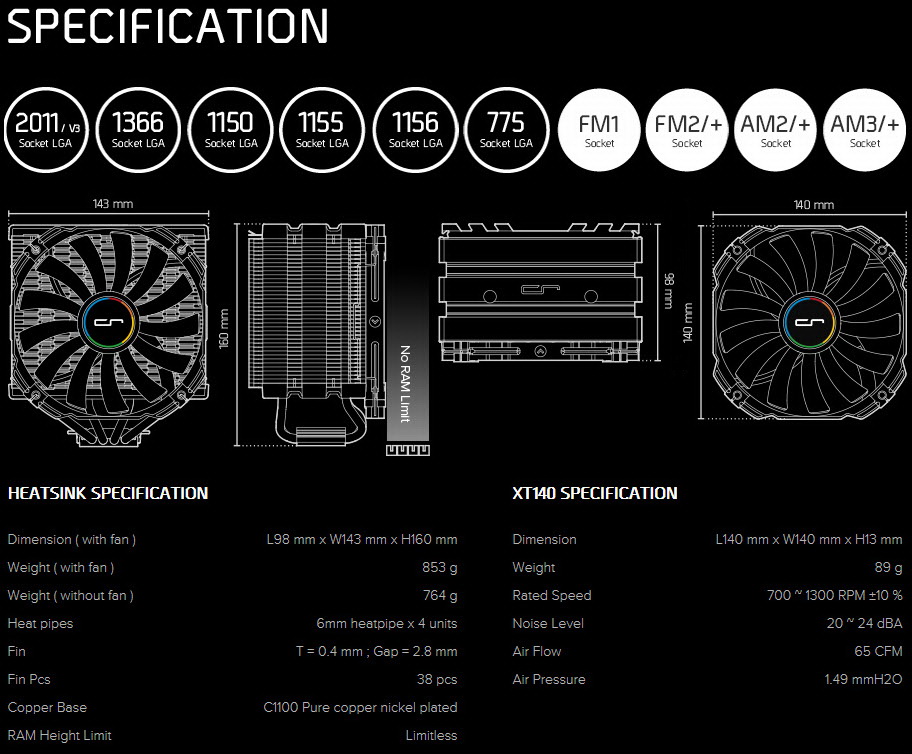Click the 'Weight ( with fan )' label
Viewport: 912px width, 754px height.
coord(60,568)
